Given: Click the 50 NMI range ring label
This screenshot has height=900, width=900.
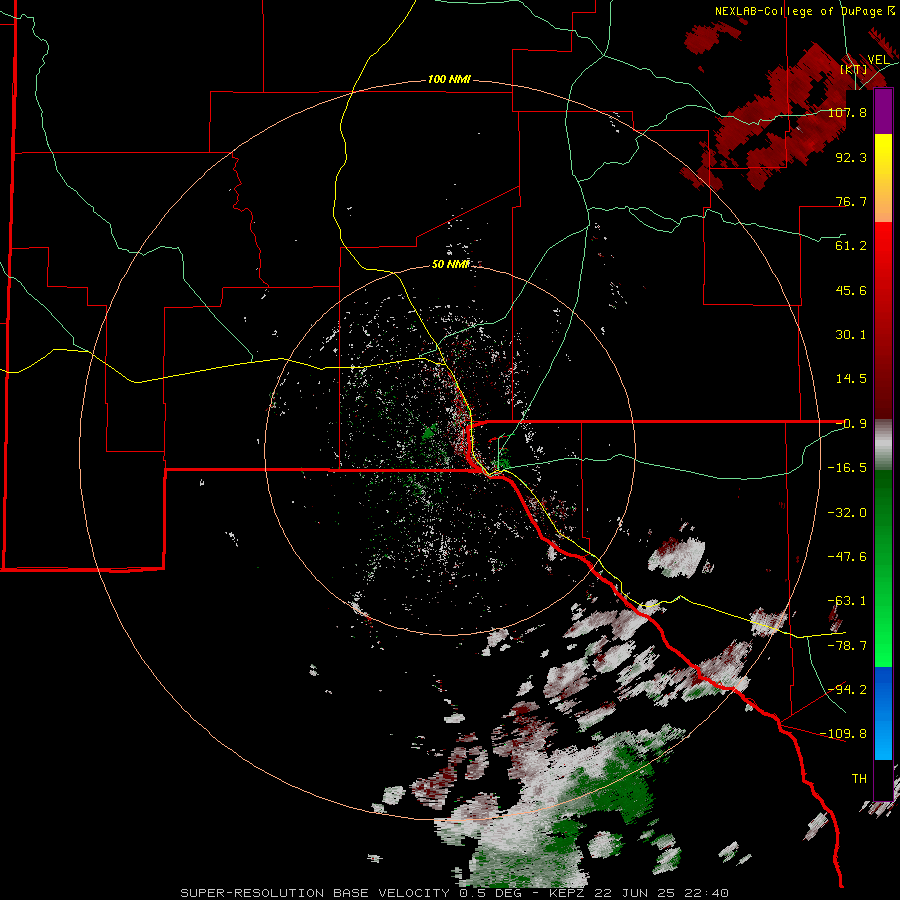Looking at the screenshot, I should 450,264.
